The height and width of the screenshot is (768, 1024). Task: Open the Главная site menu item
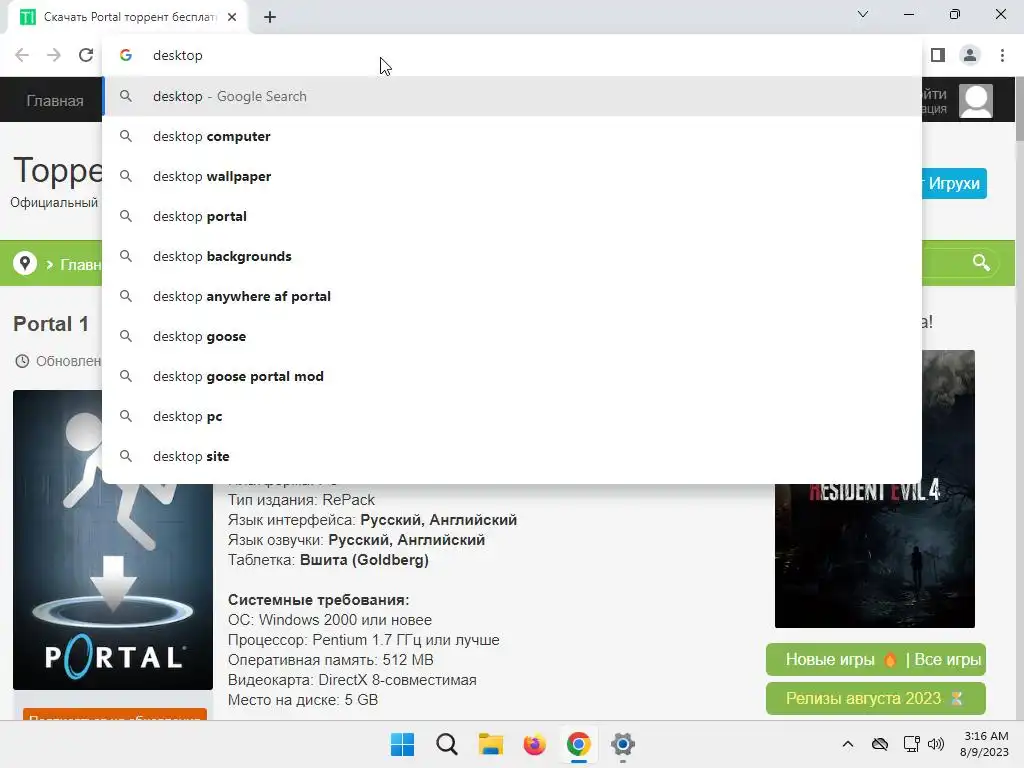[55, 101]
